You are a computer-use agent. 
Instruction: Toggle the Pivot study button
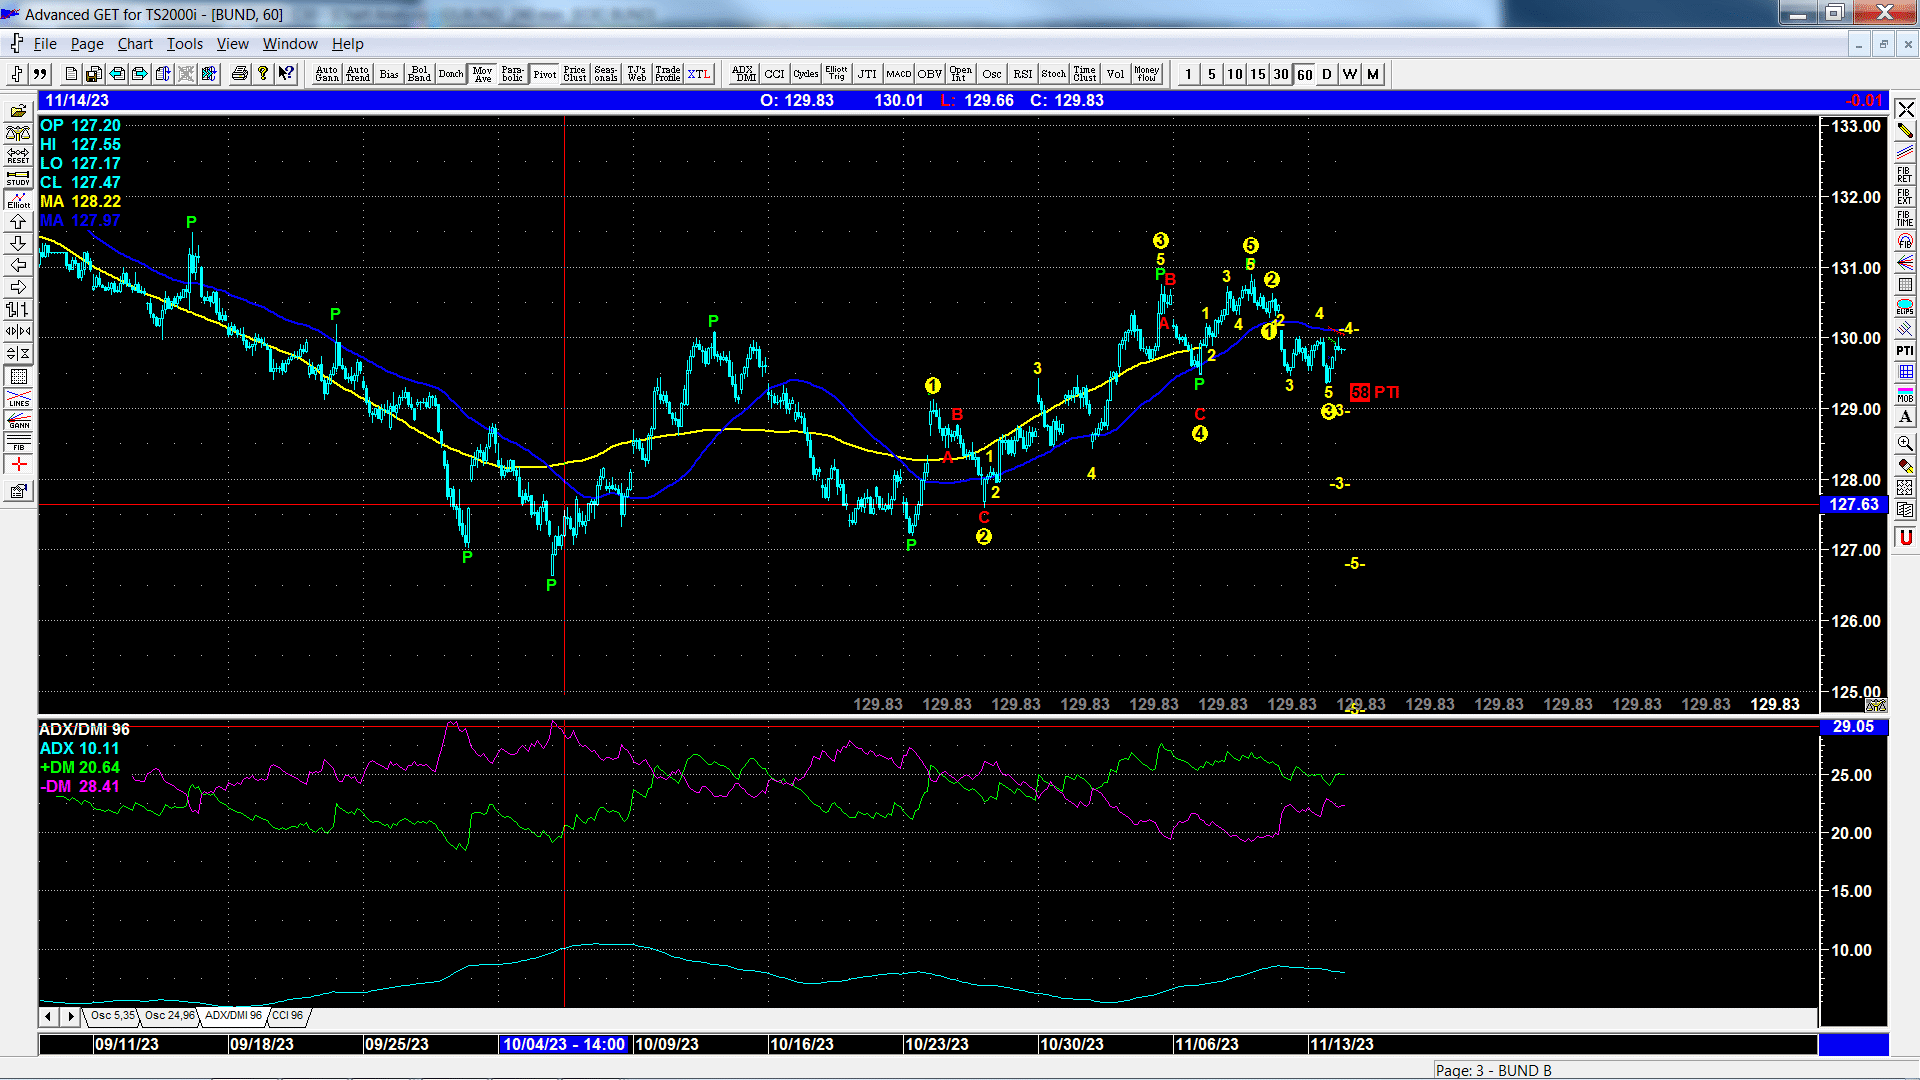click(545, 74)
